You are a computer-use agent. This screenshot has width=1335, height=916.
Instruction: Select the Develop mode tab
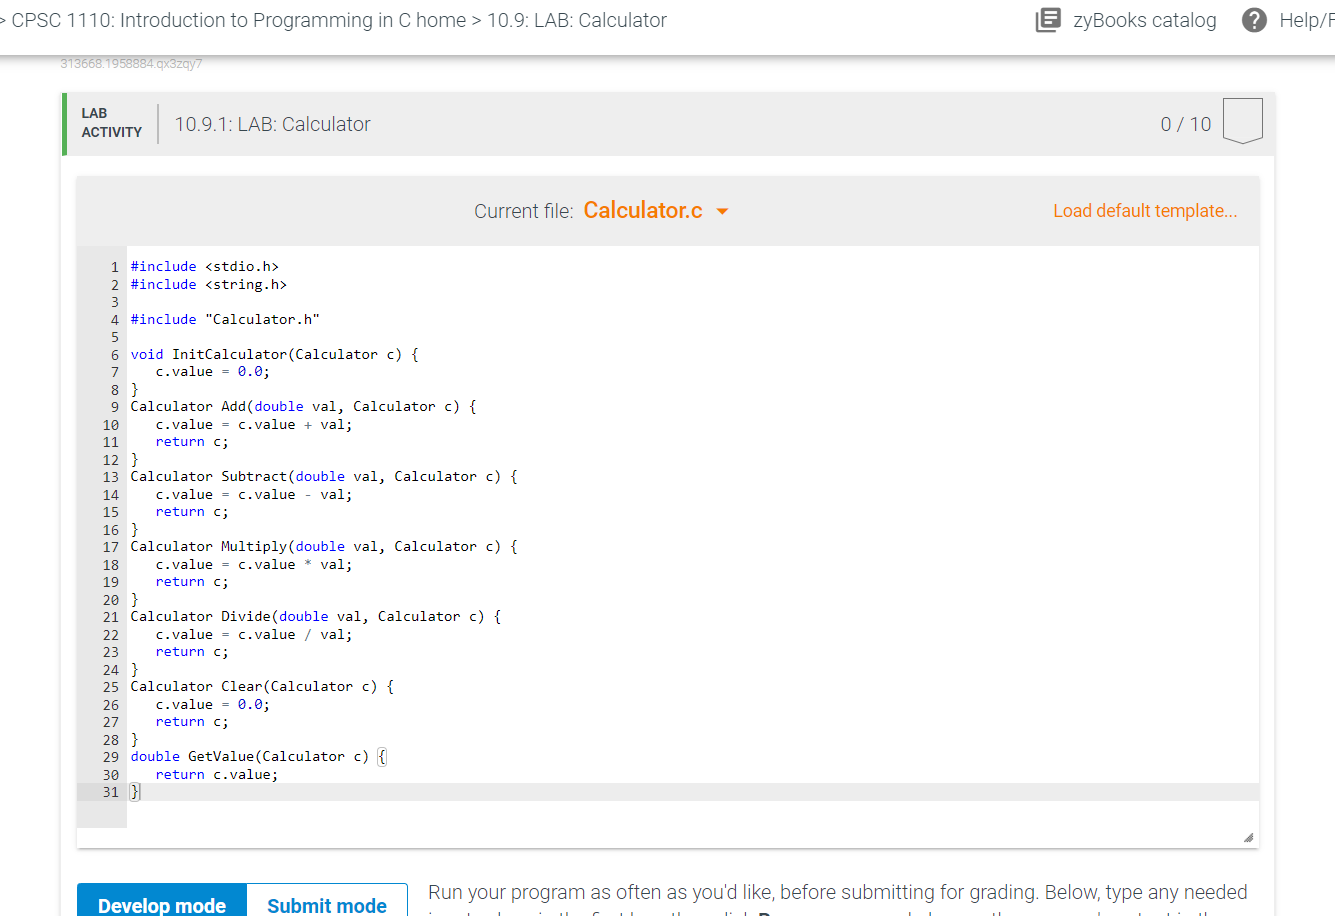pos(161,904)
